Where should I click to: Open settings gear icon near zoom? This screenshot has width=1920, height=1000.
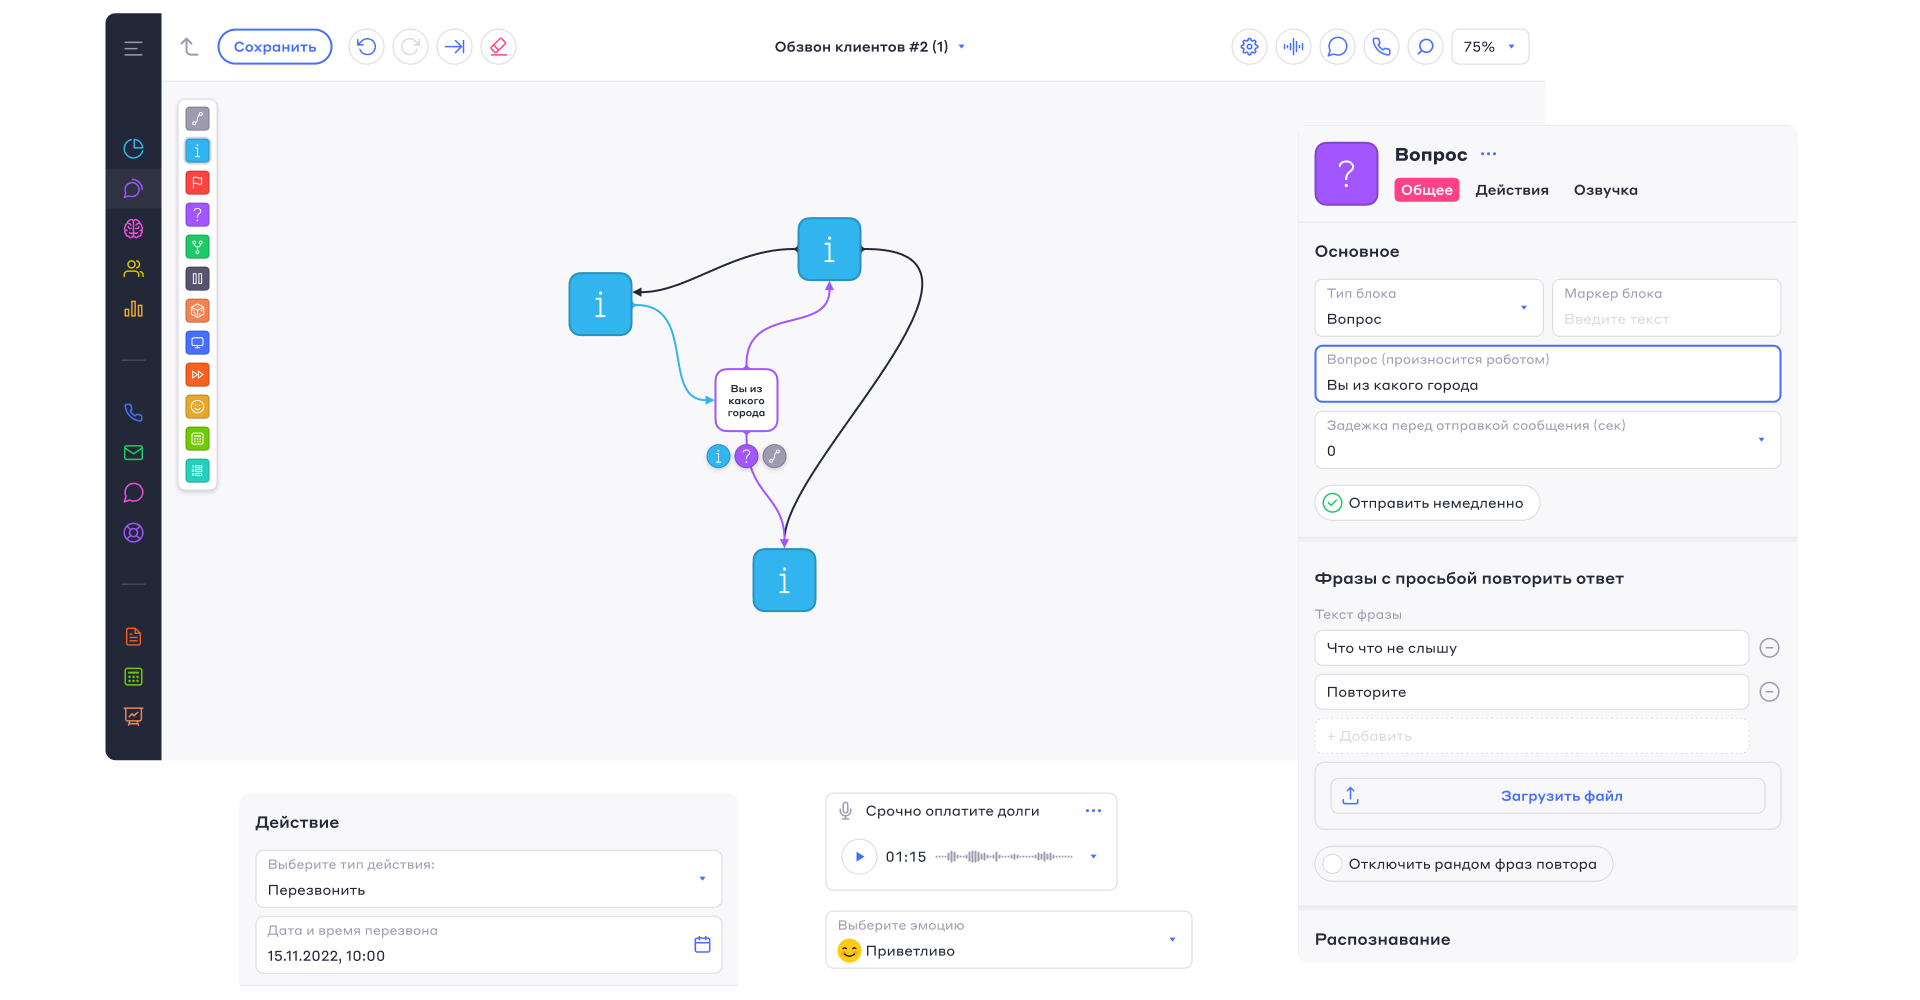[x=1249, y=47]
